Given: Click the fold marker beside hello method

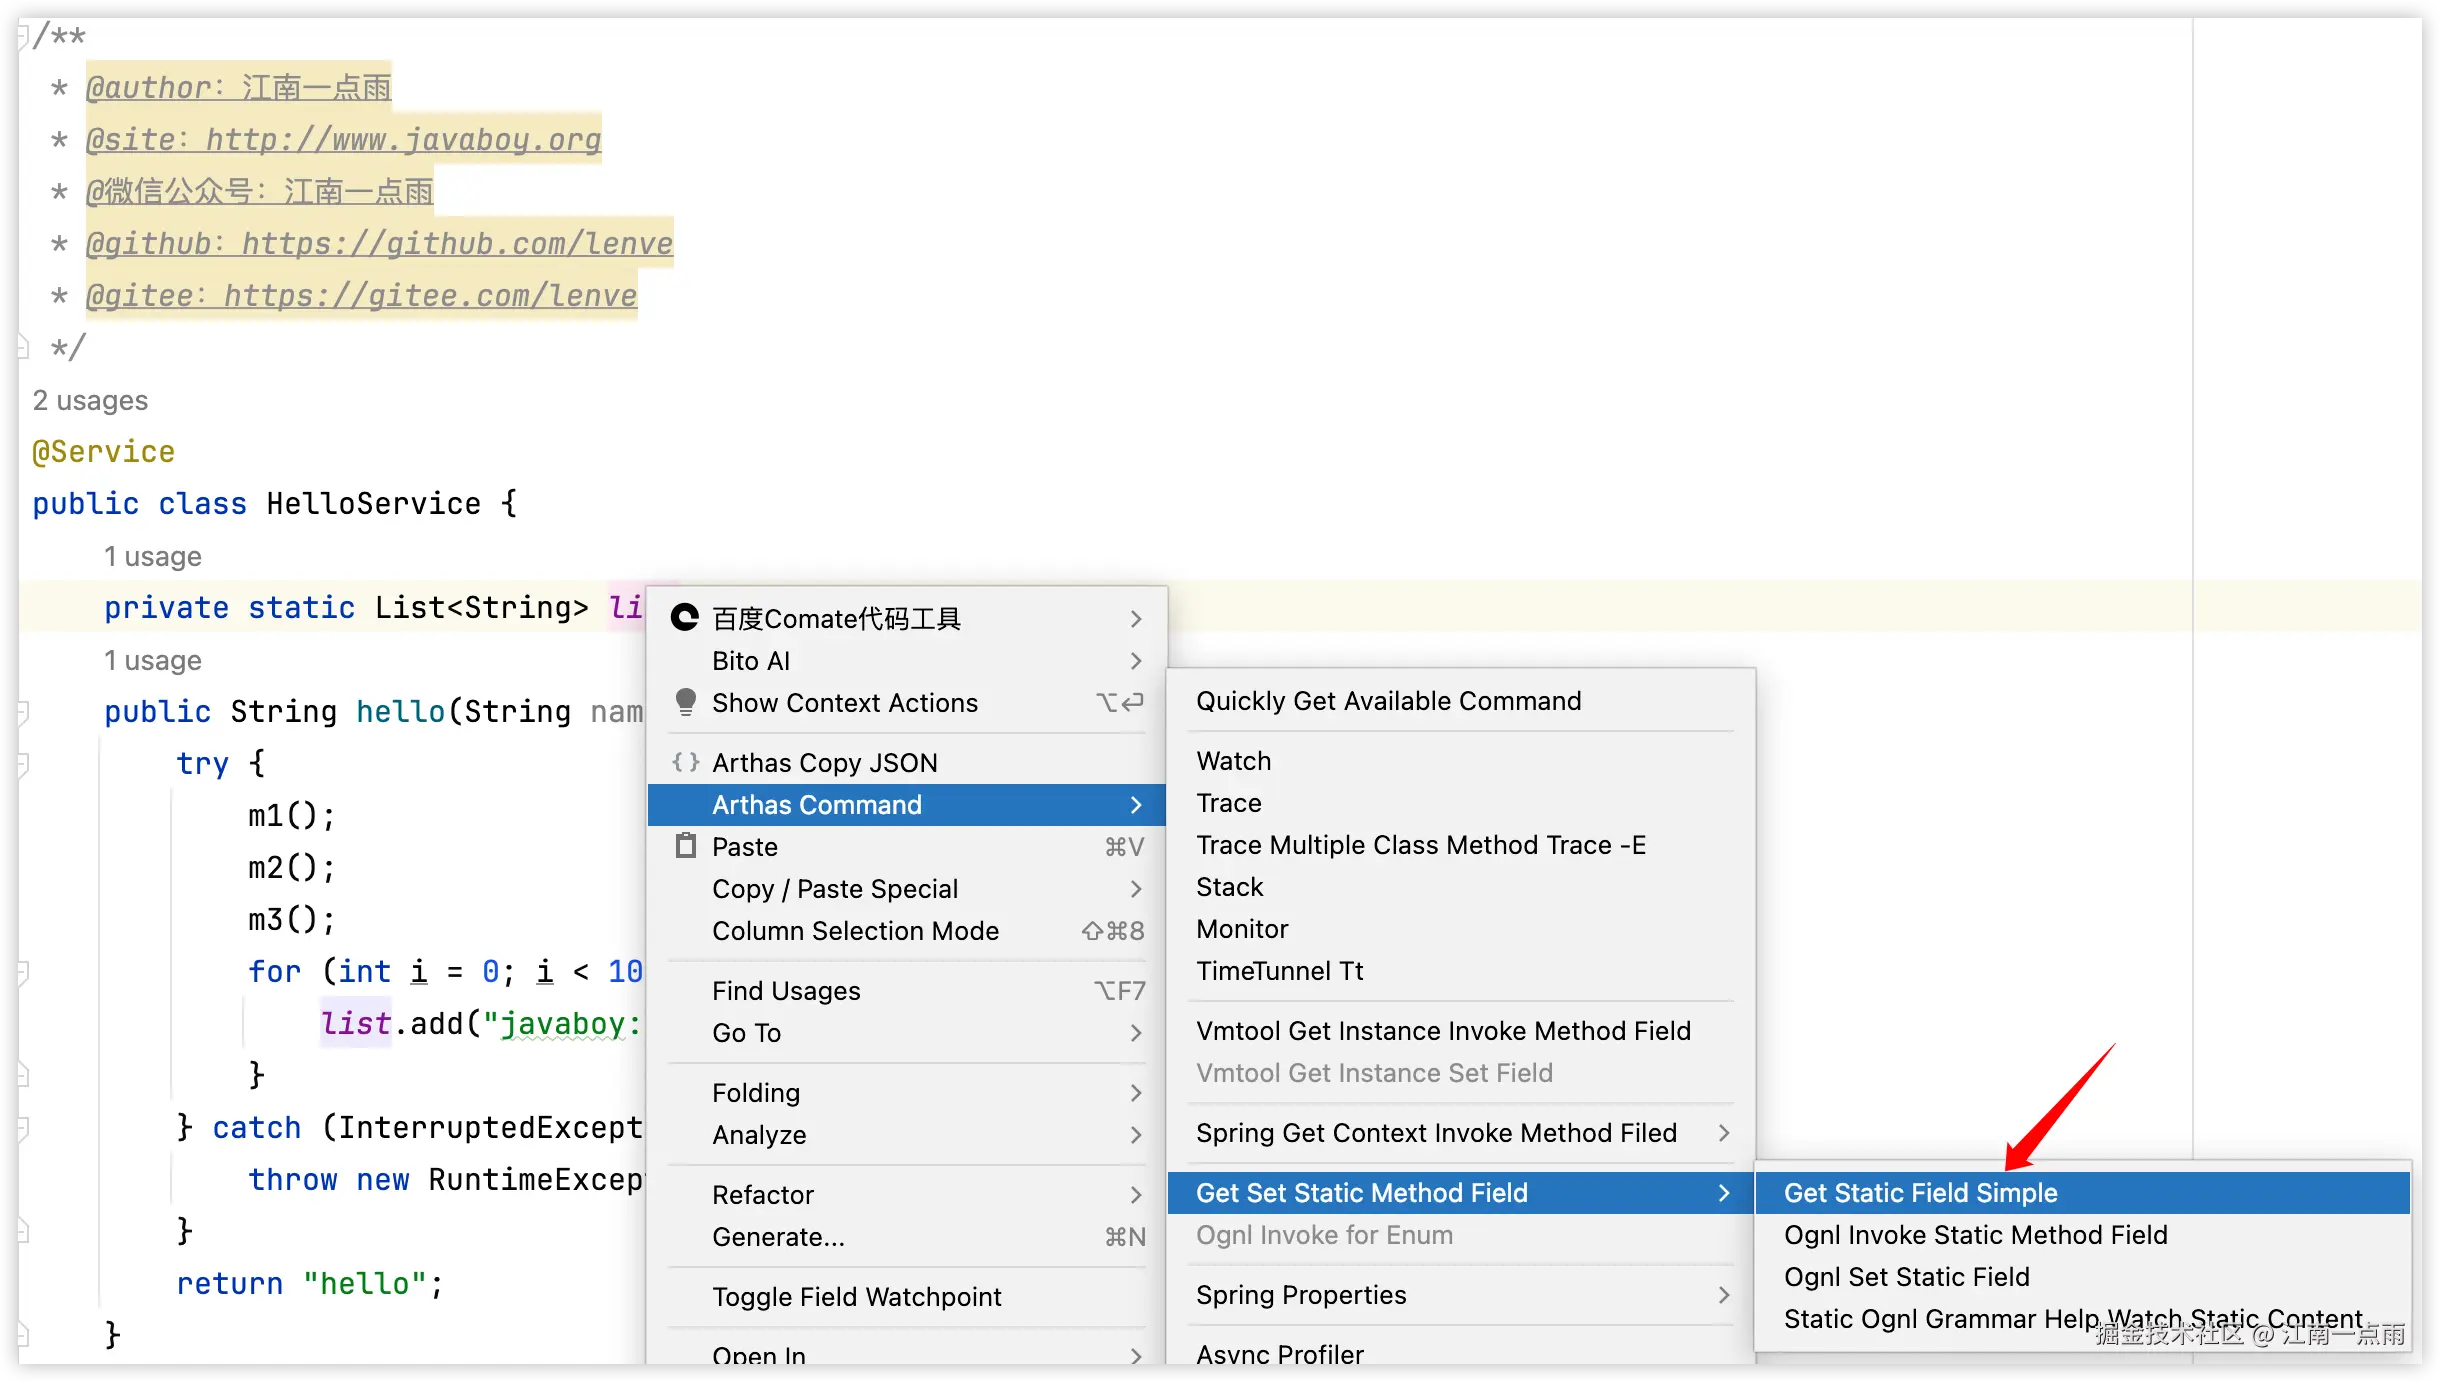Looking at the screenshot, I should point(23,712).
